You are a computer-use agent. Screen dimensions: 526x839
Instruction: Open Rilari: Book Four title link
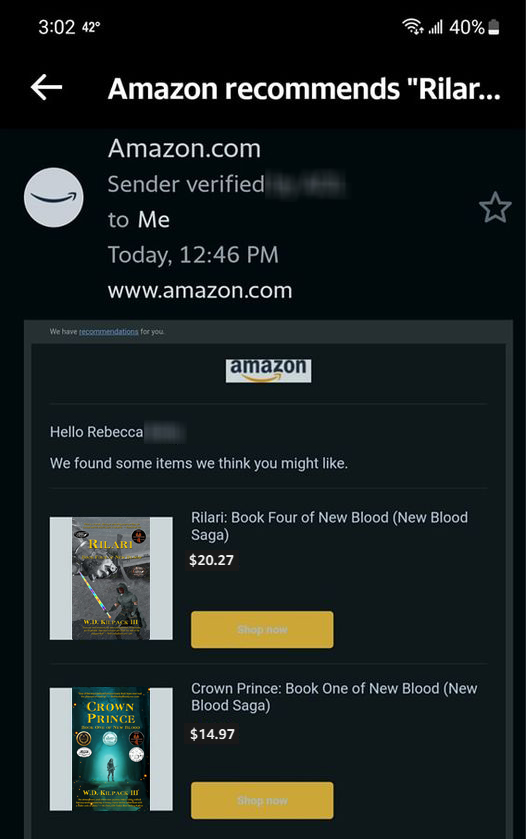[x=330, y=526]
